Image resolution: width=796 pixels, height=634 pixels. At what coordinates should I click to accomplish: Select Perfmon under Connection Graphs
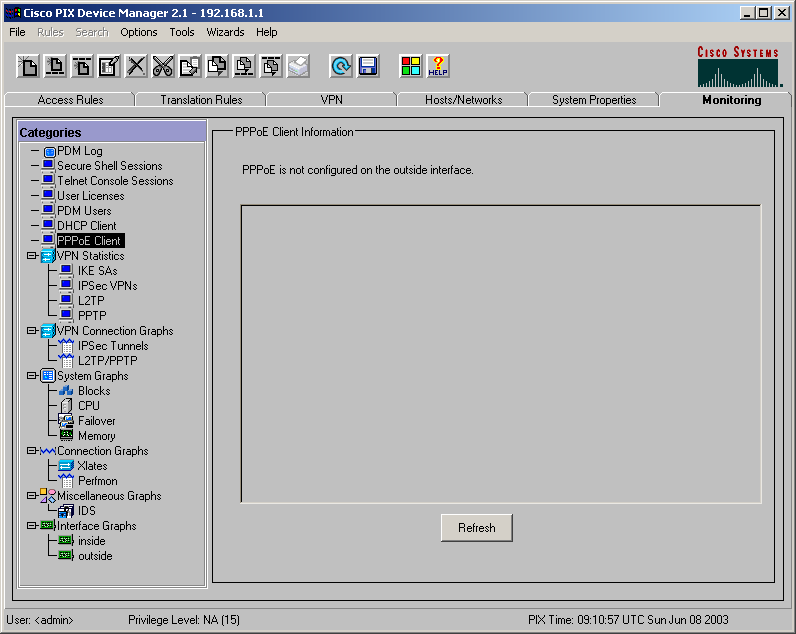[97, 481]
